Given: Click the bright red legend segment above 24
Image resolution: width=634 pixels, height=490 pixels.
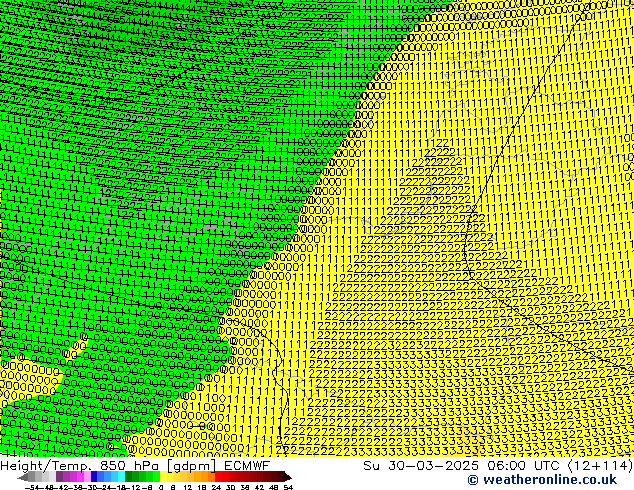Looking at the screenshot, I should click(218, 476).
